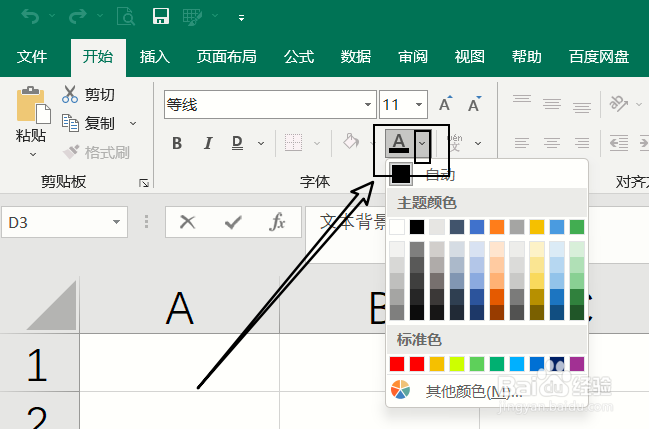Click the Name Box showing D3
Viewport: 649px width, 429px height.
[56, 222]
